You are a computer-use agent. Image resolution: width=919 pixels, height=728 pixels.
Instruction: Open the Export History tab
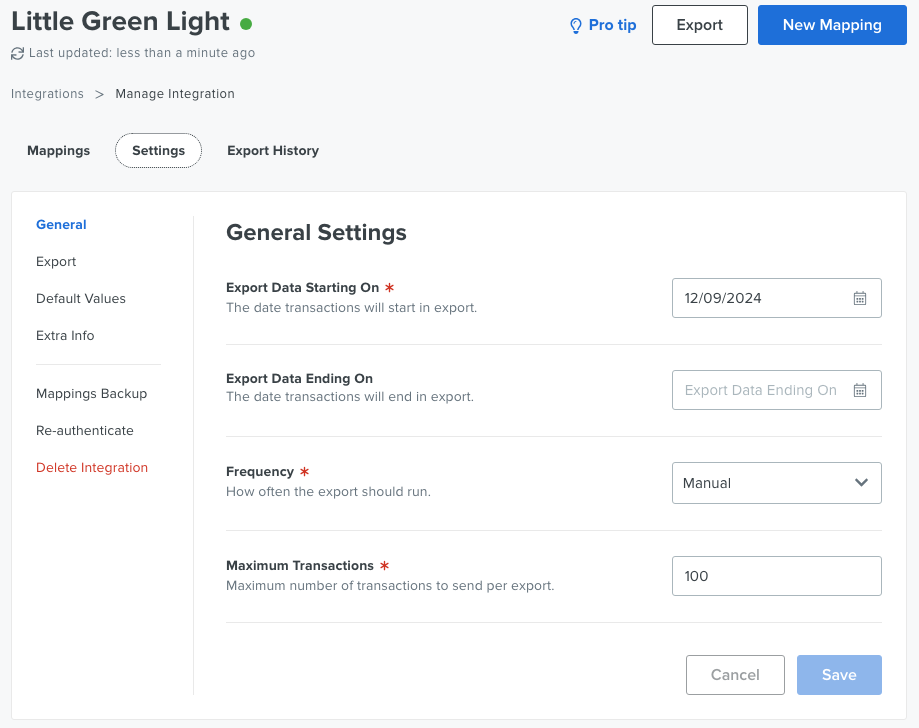pyautogui.click(x=273, y=151)
